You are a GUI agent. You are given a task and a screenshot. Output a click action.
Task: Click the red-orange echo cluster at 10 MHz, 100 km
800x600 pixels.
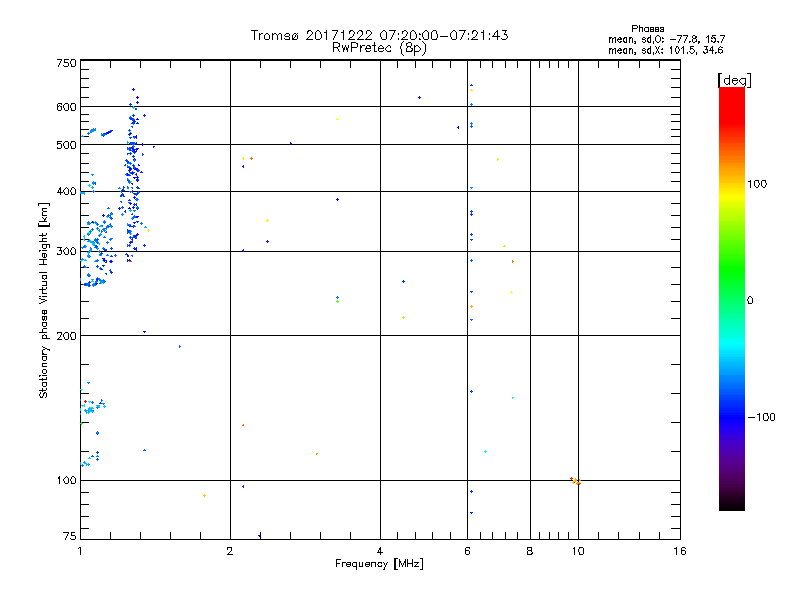pos(576,481)
